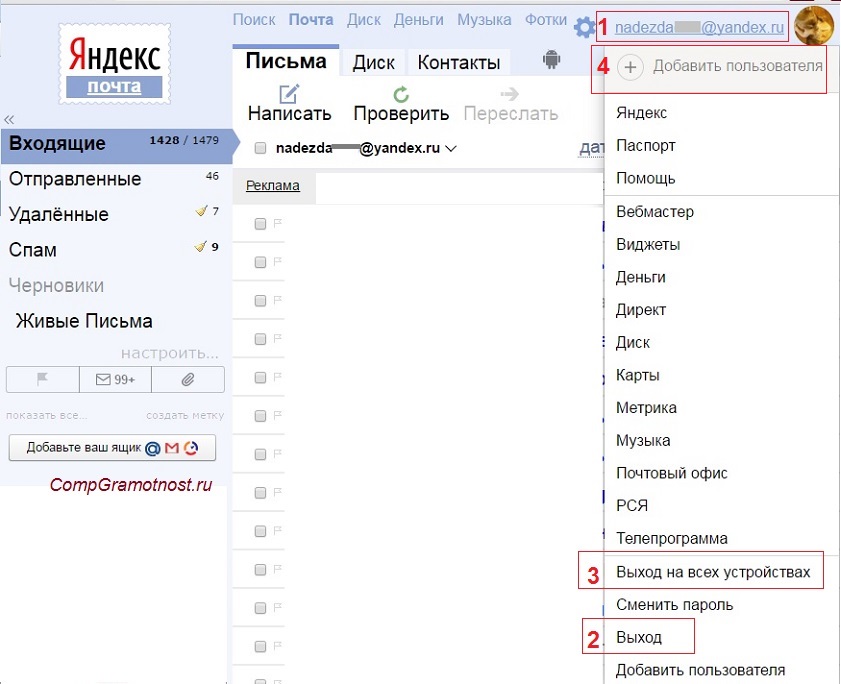The height and width of the screenshot is (684, 841).
Task: Click the Яндекс Почта logo
Action: pos(114,64)
